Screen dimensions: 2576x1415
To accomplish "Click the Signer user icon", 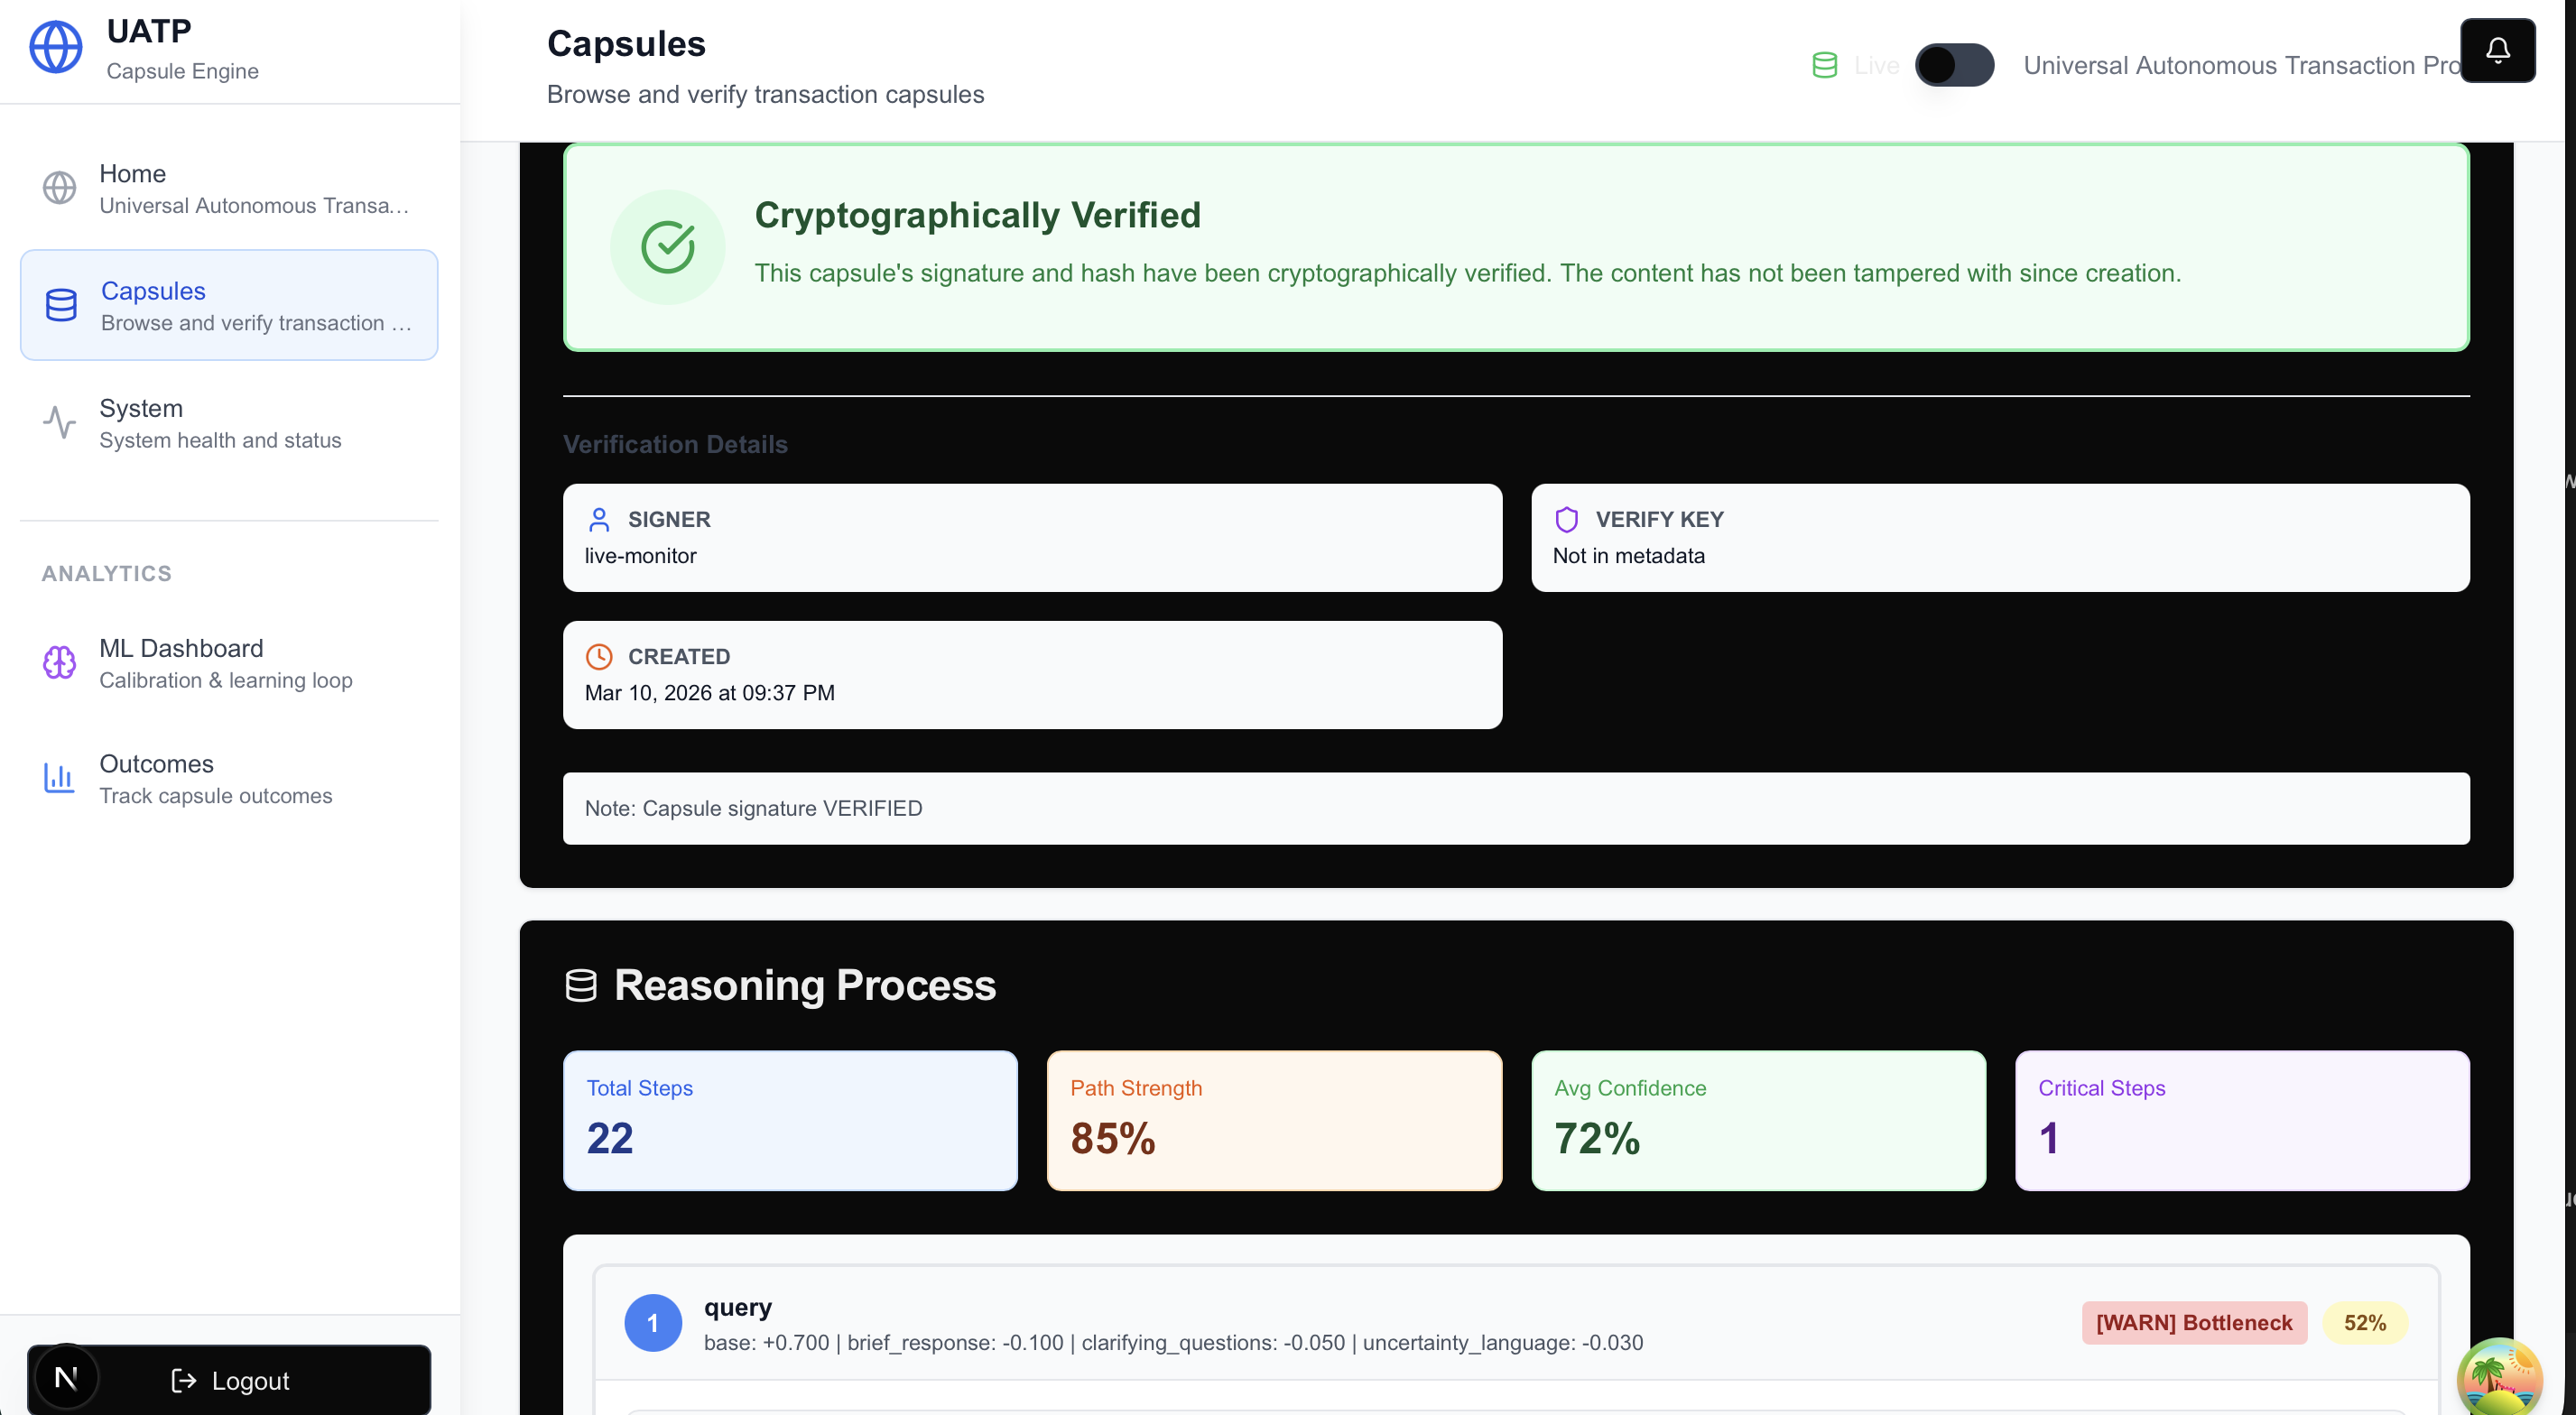I will (x=599, y=519).
